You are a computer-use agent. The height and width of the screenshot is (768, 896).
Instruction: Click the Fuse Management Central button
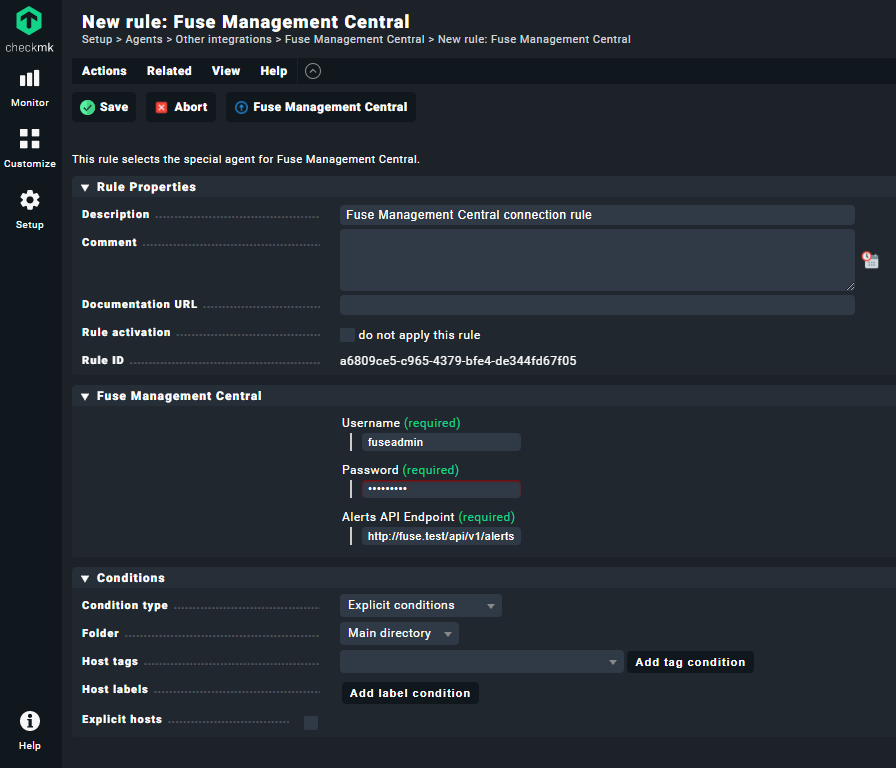(x=321, y=107)
